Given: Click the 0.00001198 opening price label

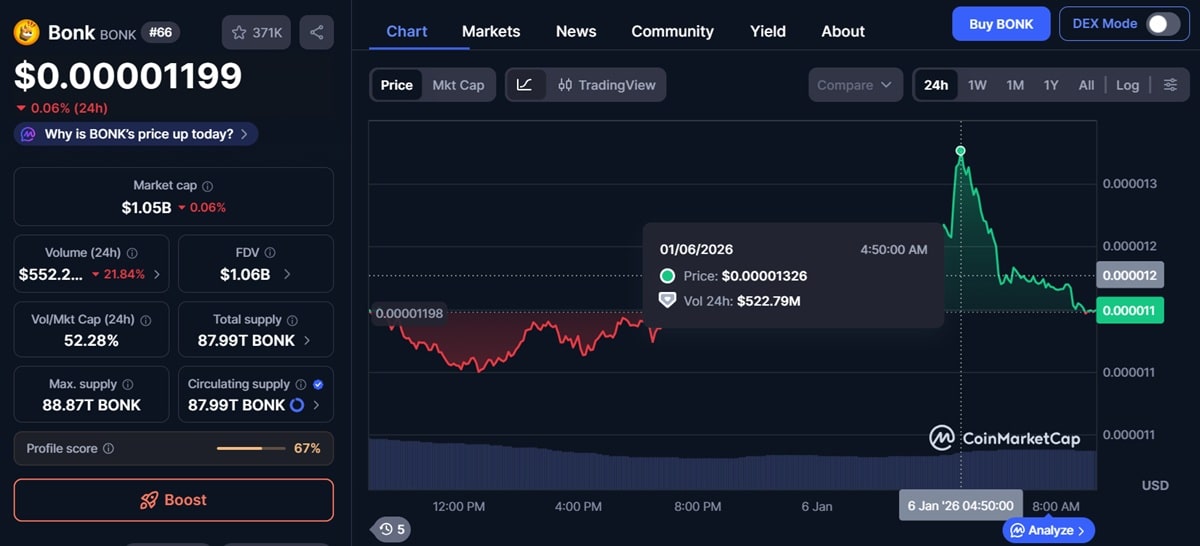Looking at the screenshot, I should pos(408,313).
